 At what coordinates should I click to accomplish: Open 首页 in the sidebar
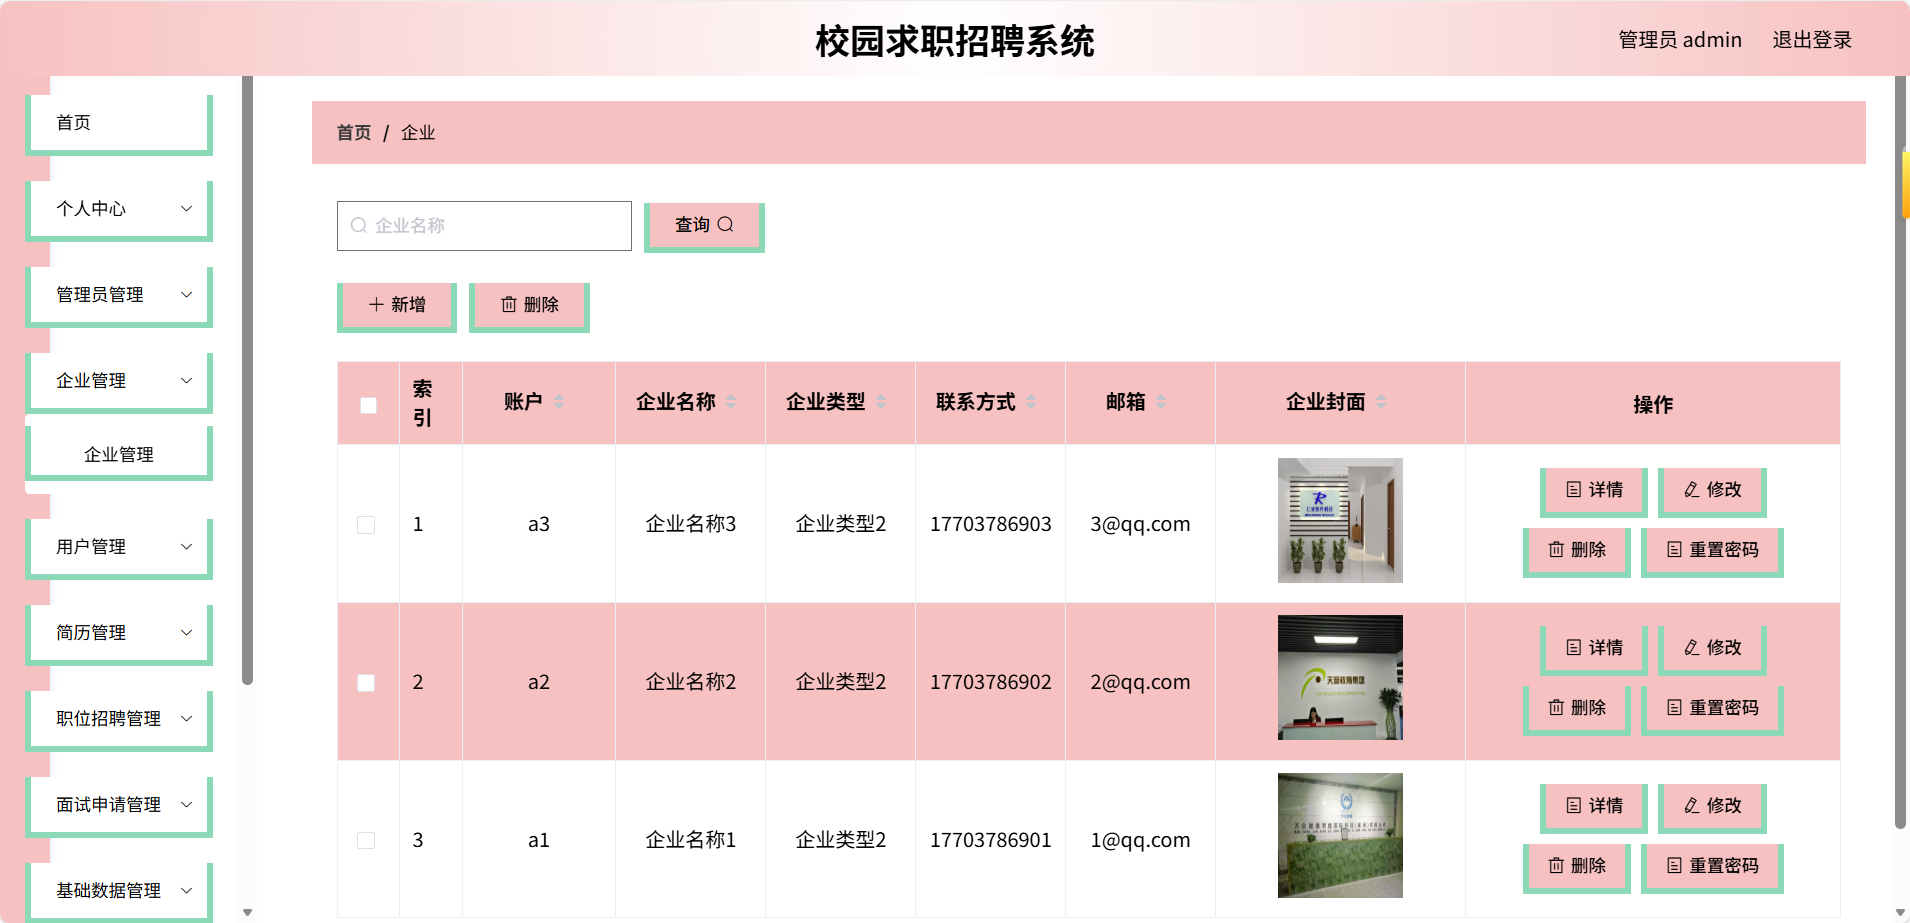[119, 123]
